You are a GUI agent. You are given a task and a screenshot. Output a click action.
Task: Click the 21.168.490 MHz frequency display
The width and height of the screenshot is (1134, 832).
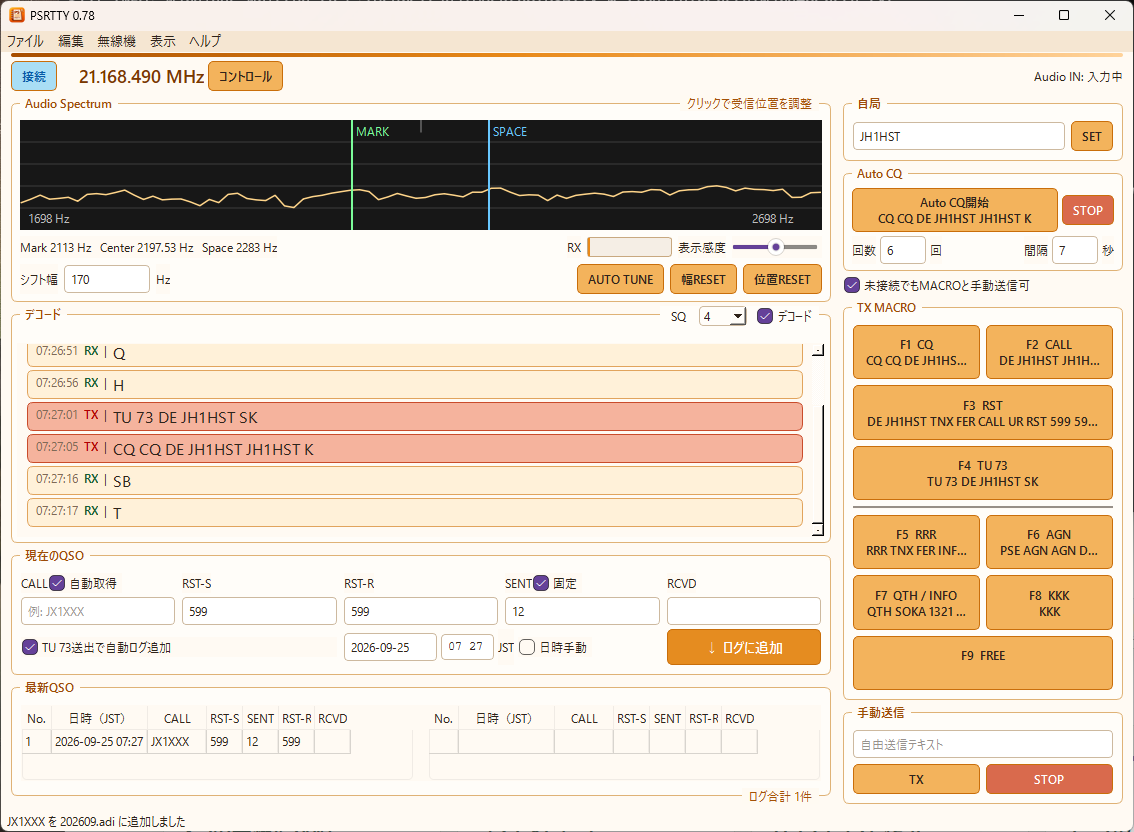142,76
